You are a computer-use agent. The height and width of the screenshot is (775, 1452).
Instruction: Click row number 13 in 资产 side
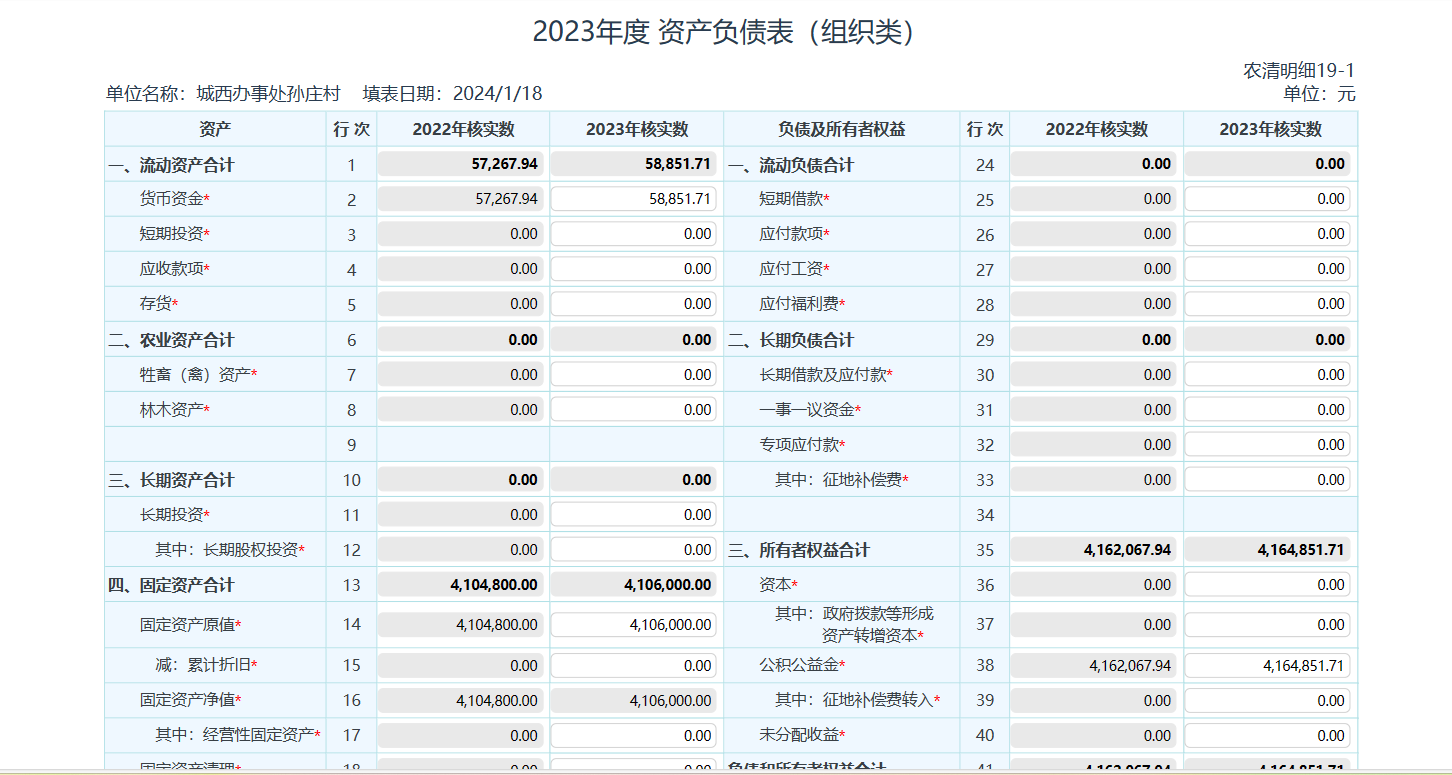tap(351, 585)
